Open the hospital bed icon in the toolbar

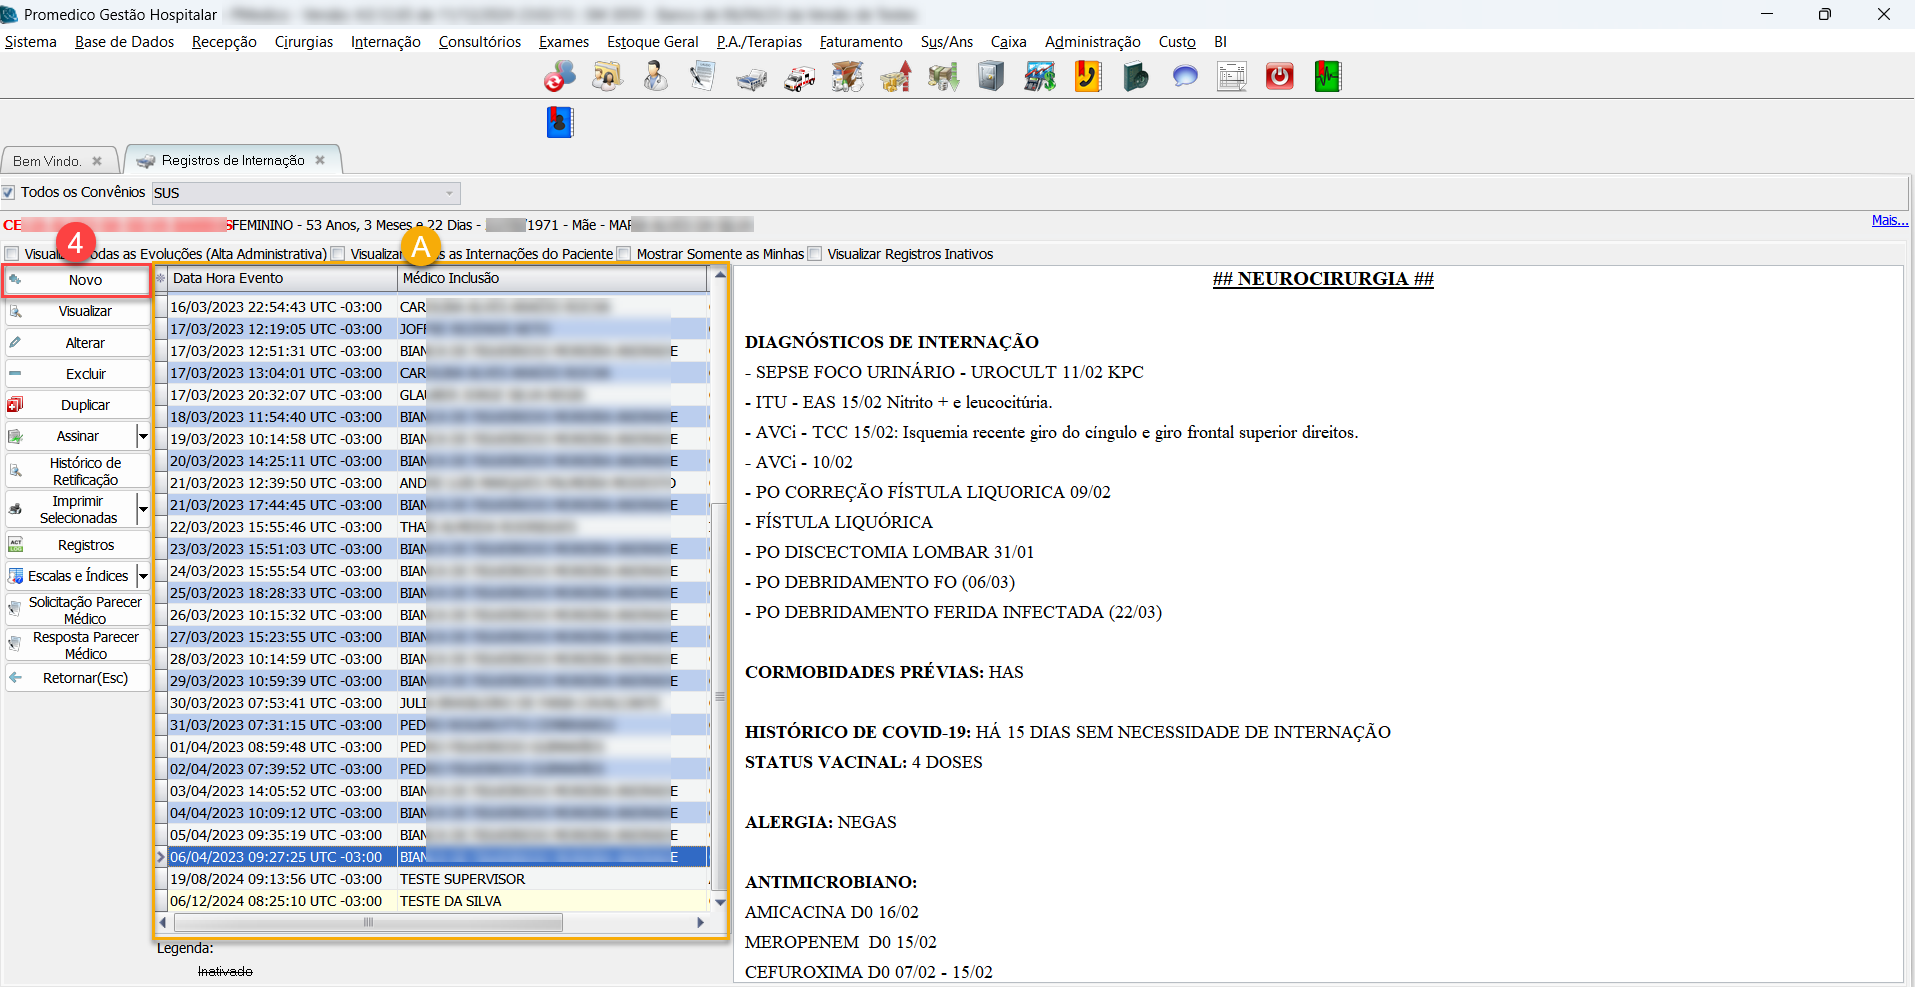coord(751,77)
